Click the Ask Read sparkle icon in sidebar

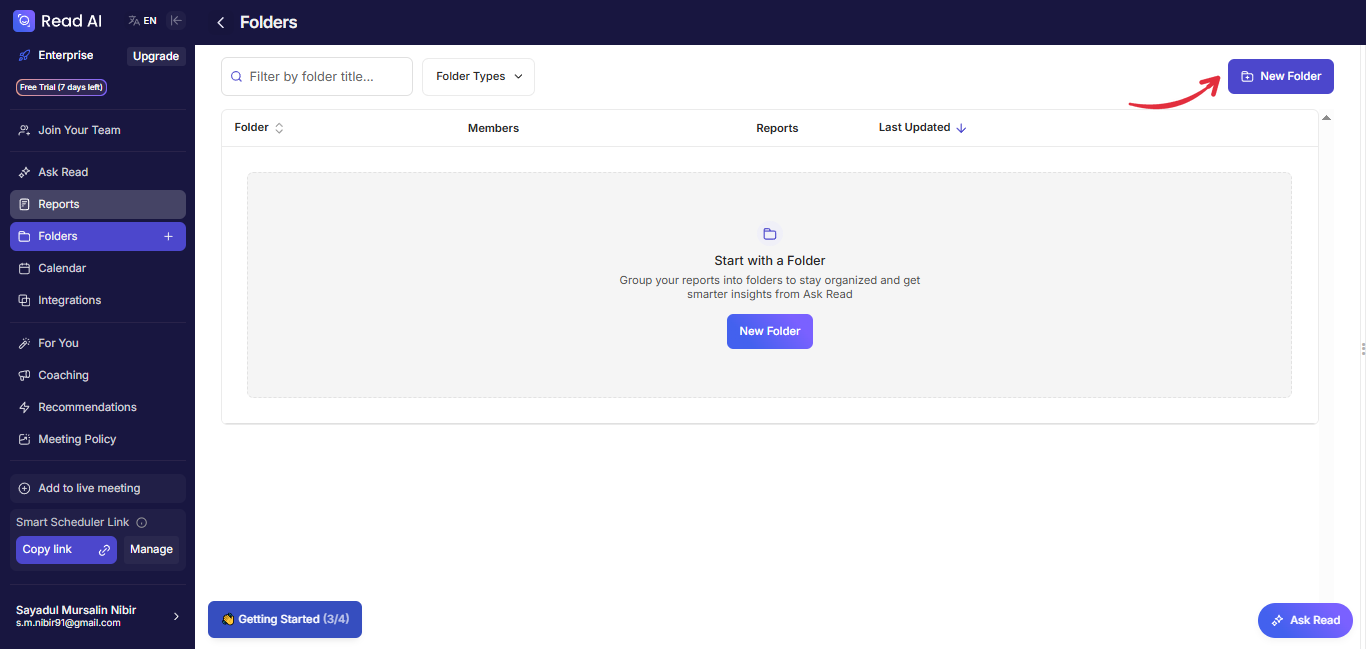24,172
